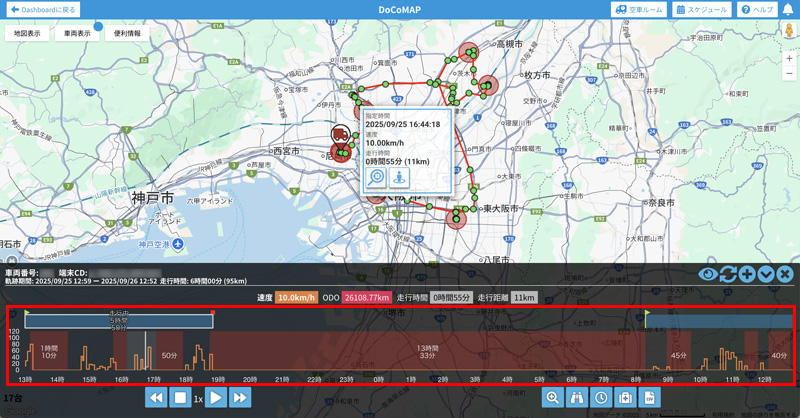This screenshot has height=418, width=800.
Task: Toggle track visibility with the eye icon
Action: [708, 274]
